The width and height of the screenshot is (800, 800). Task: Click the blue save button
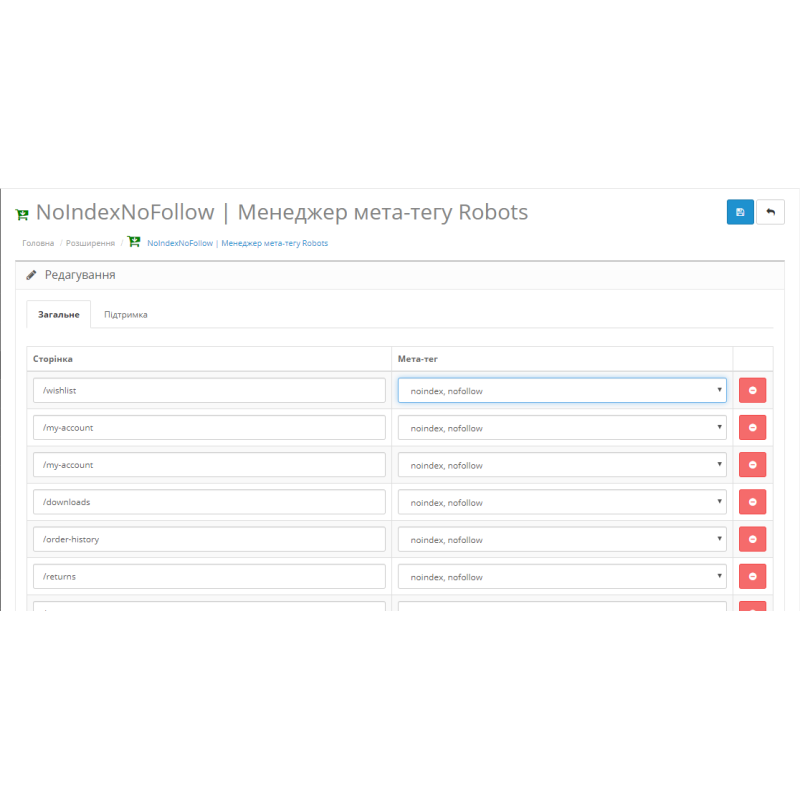click(x=740, y=212)
